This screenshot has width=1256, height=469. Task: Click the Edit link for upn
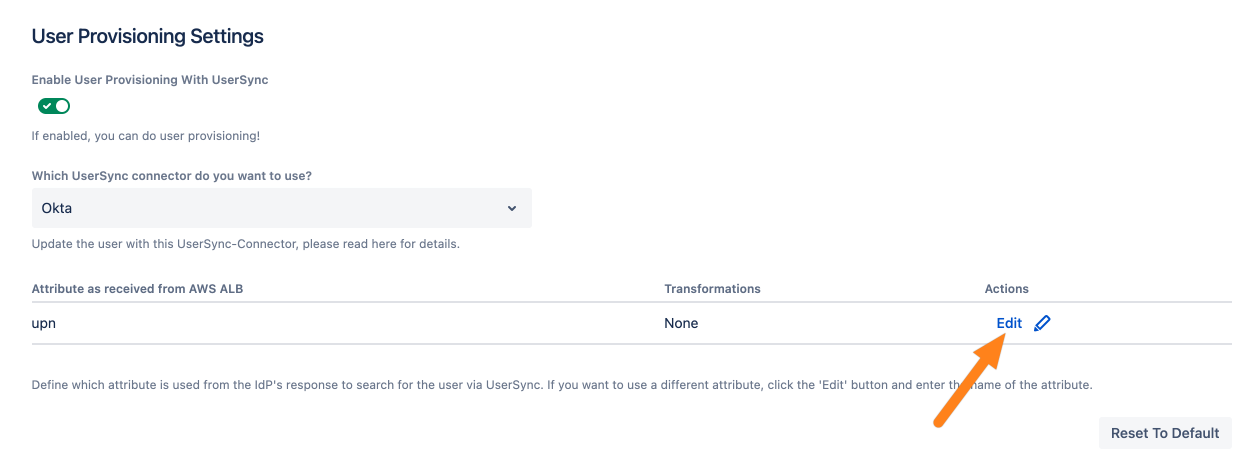(1009, 323)
